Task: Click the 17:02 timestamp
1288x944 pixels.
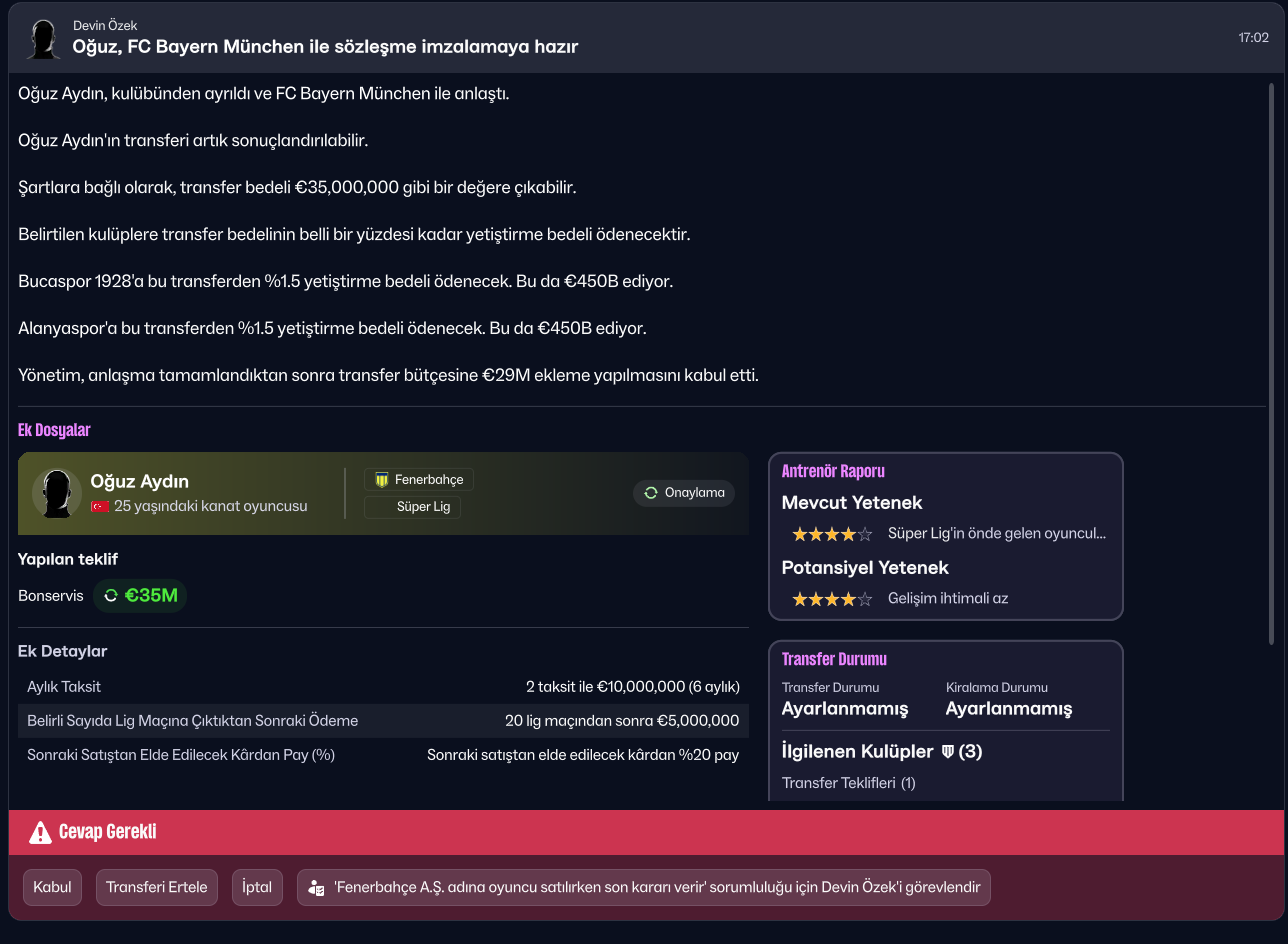Action: pos(1254,38)
